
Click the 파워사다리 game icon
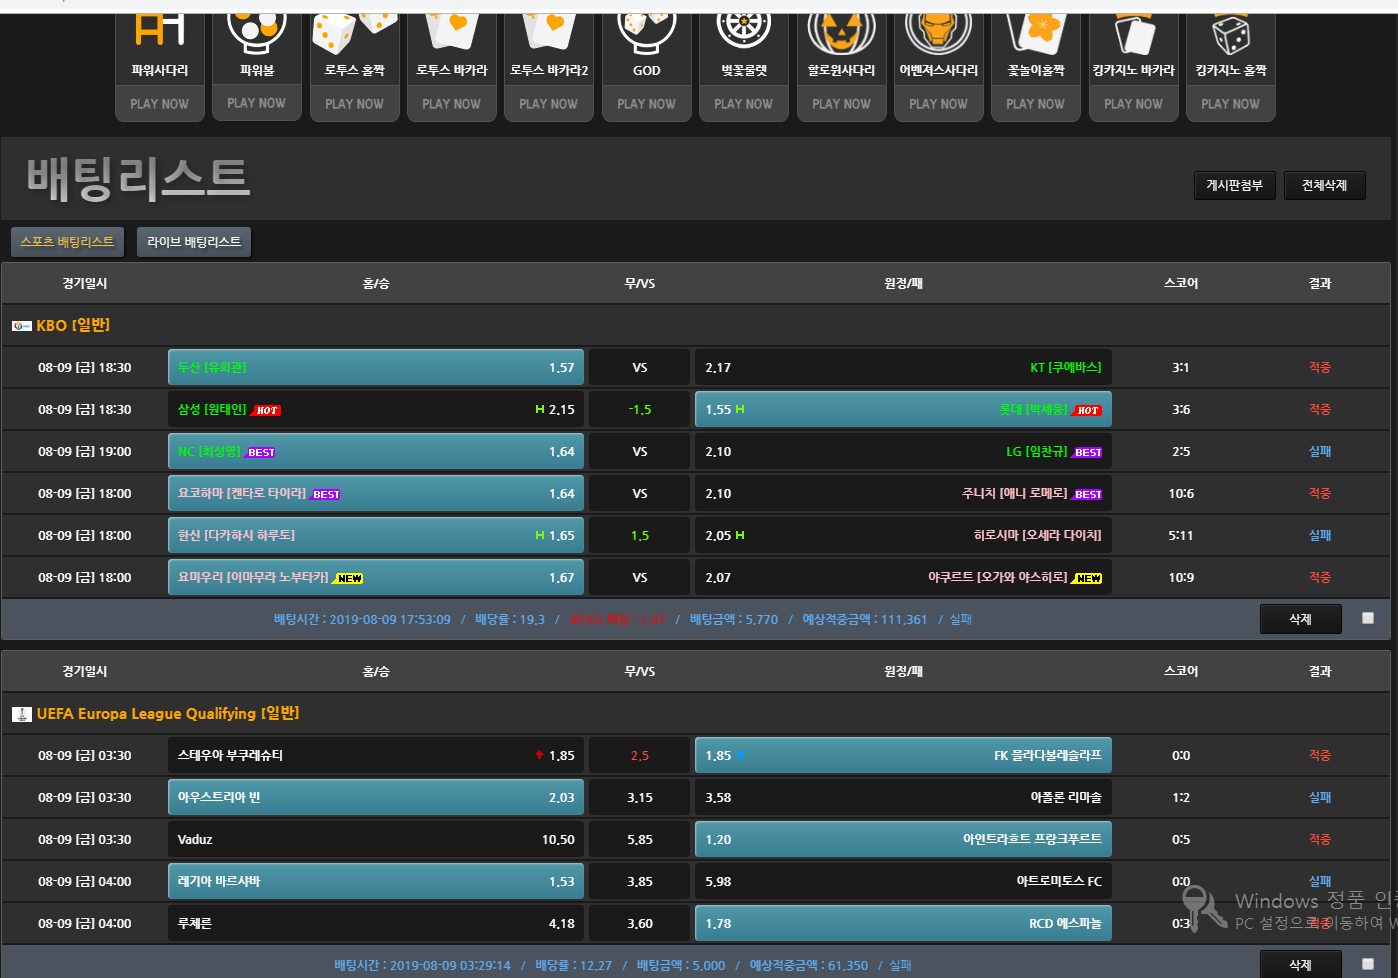[160, 32]
